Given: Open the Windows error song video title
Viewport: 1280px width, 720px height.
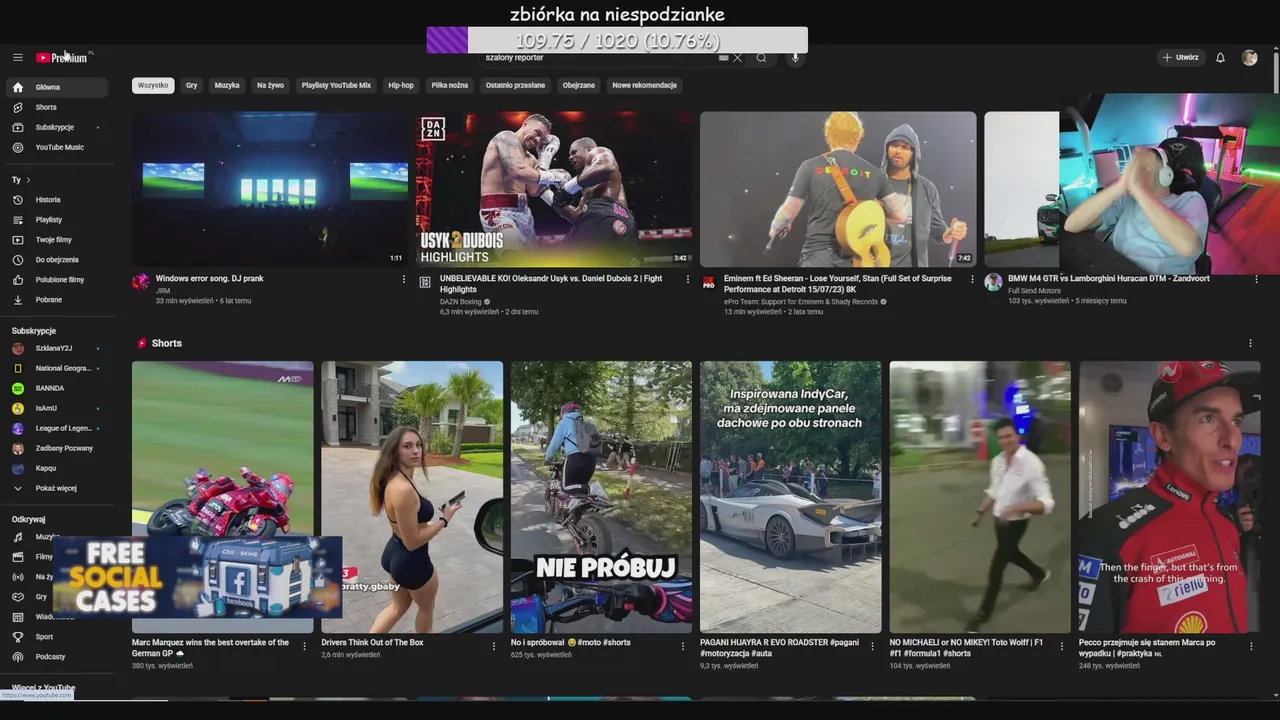Looking at the screenshot, I should [x=210, y=279].
